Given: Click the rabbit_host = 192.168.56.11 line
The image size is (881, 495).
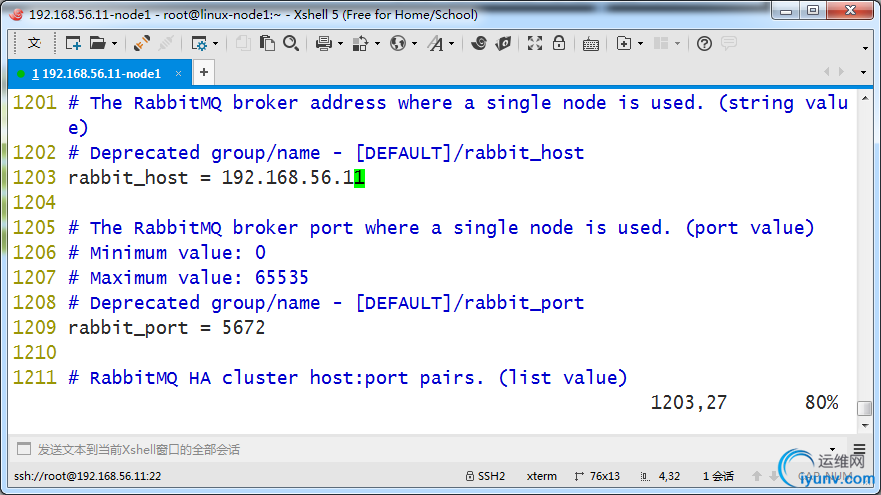Looking at the screenshot, I should 217,178.
